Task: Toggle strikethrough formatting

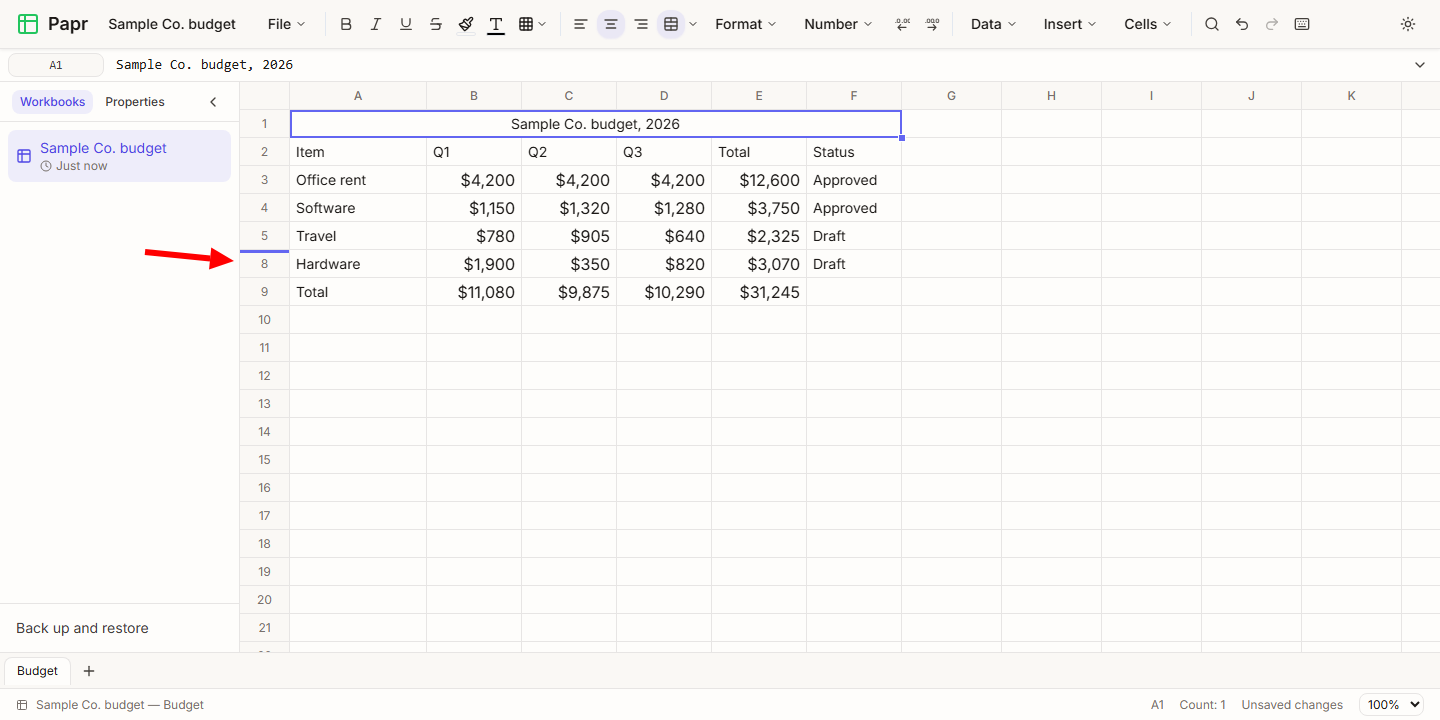Action: click(436, 24)
